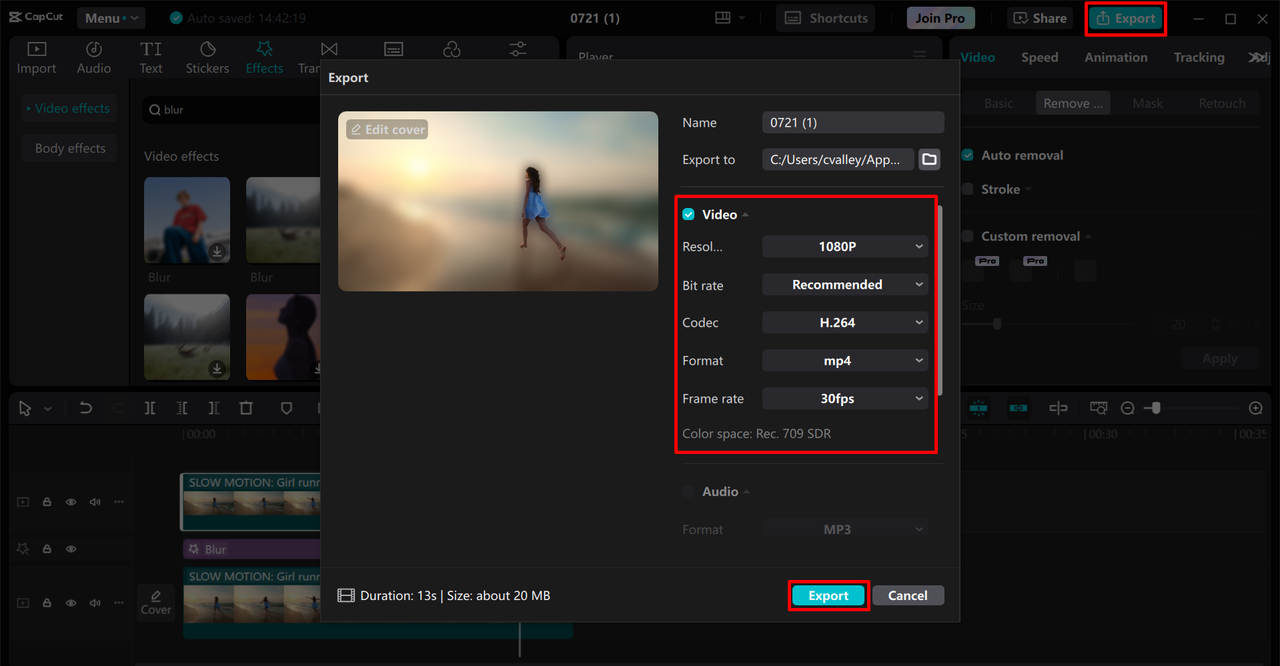Select the Basic sub-tab

pos(998,103)
